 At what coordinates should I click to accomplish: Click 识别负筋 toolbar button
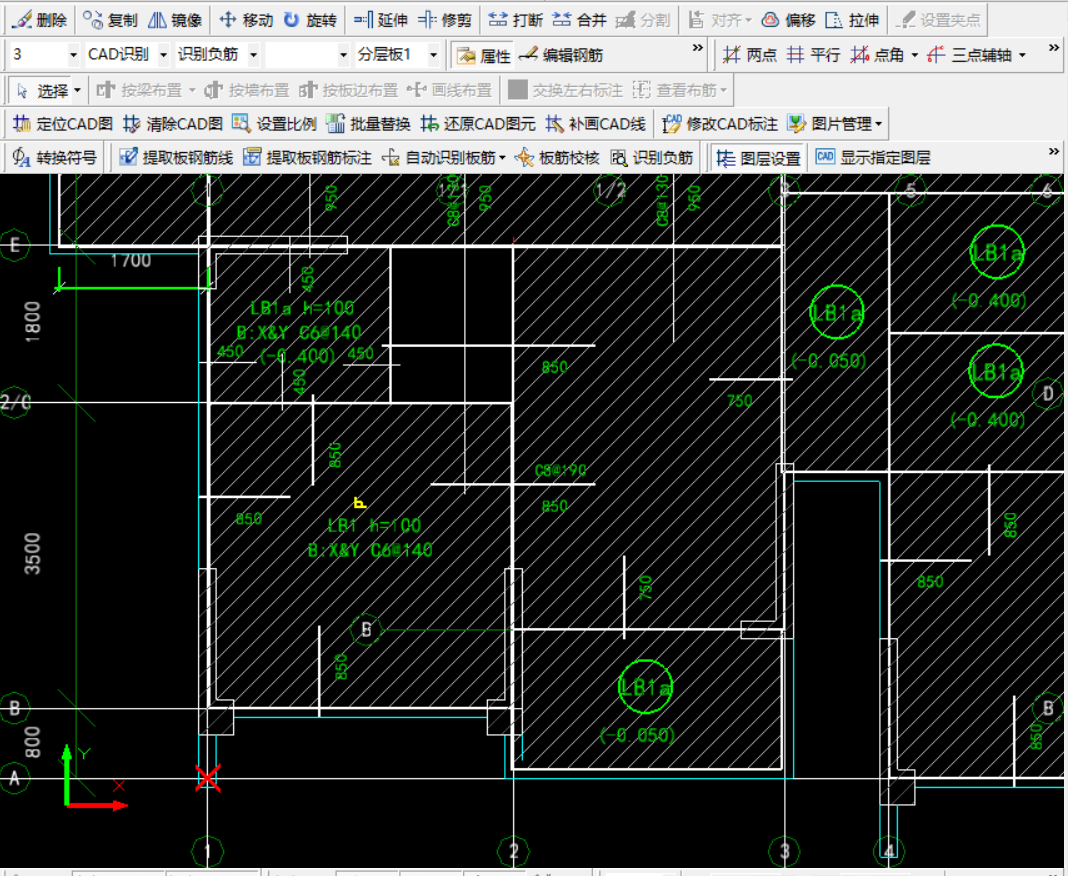point(651,157)
